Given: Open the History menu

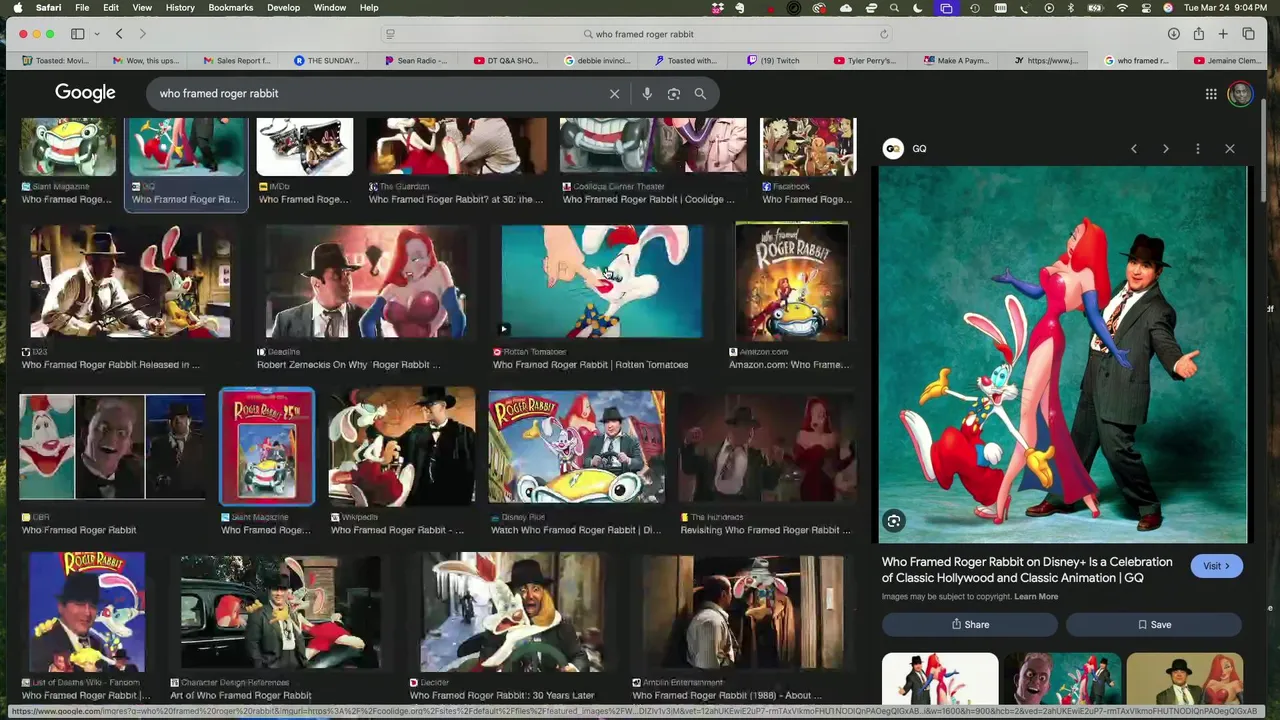Looking at the screenshot, I should coord(180,8).
